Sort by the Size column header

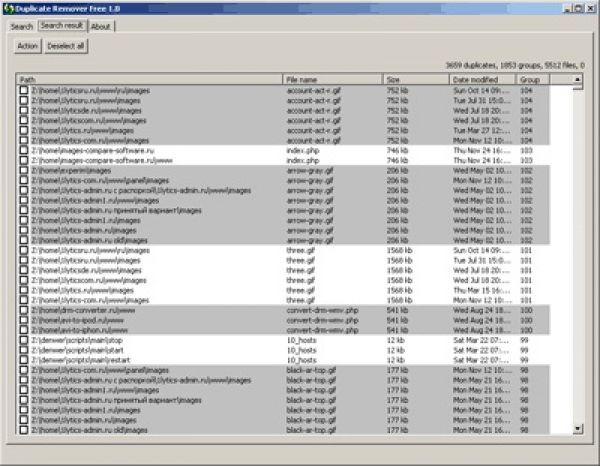coord(416,80)
